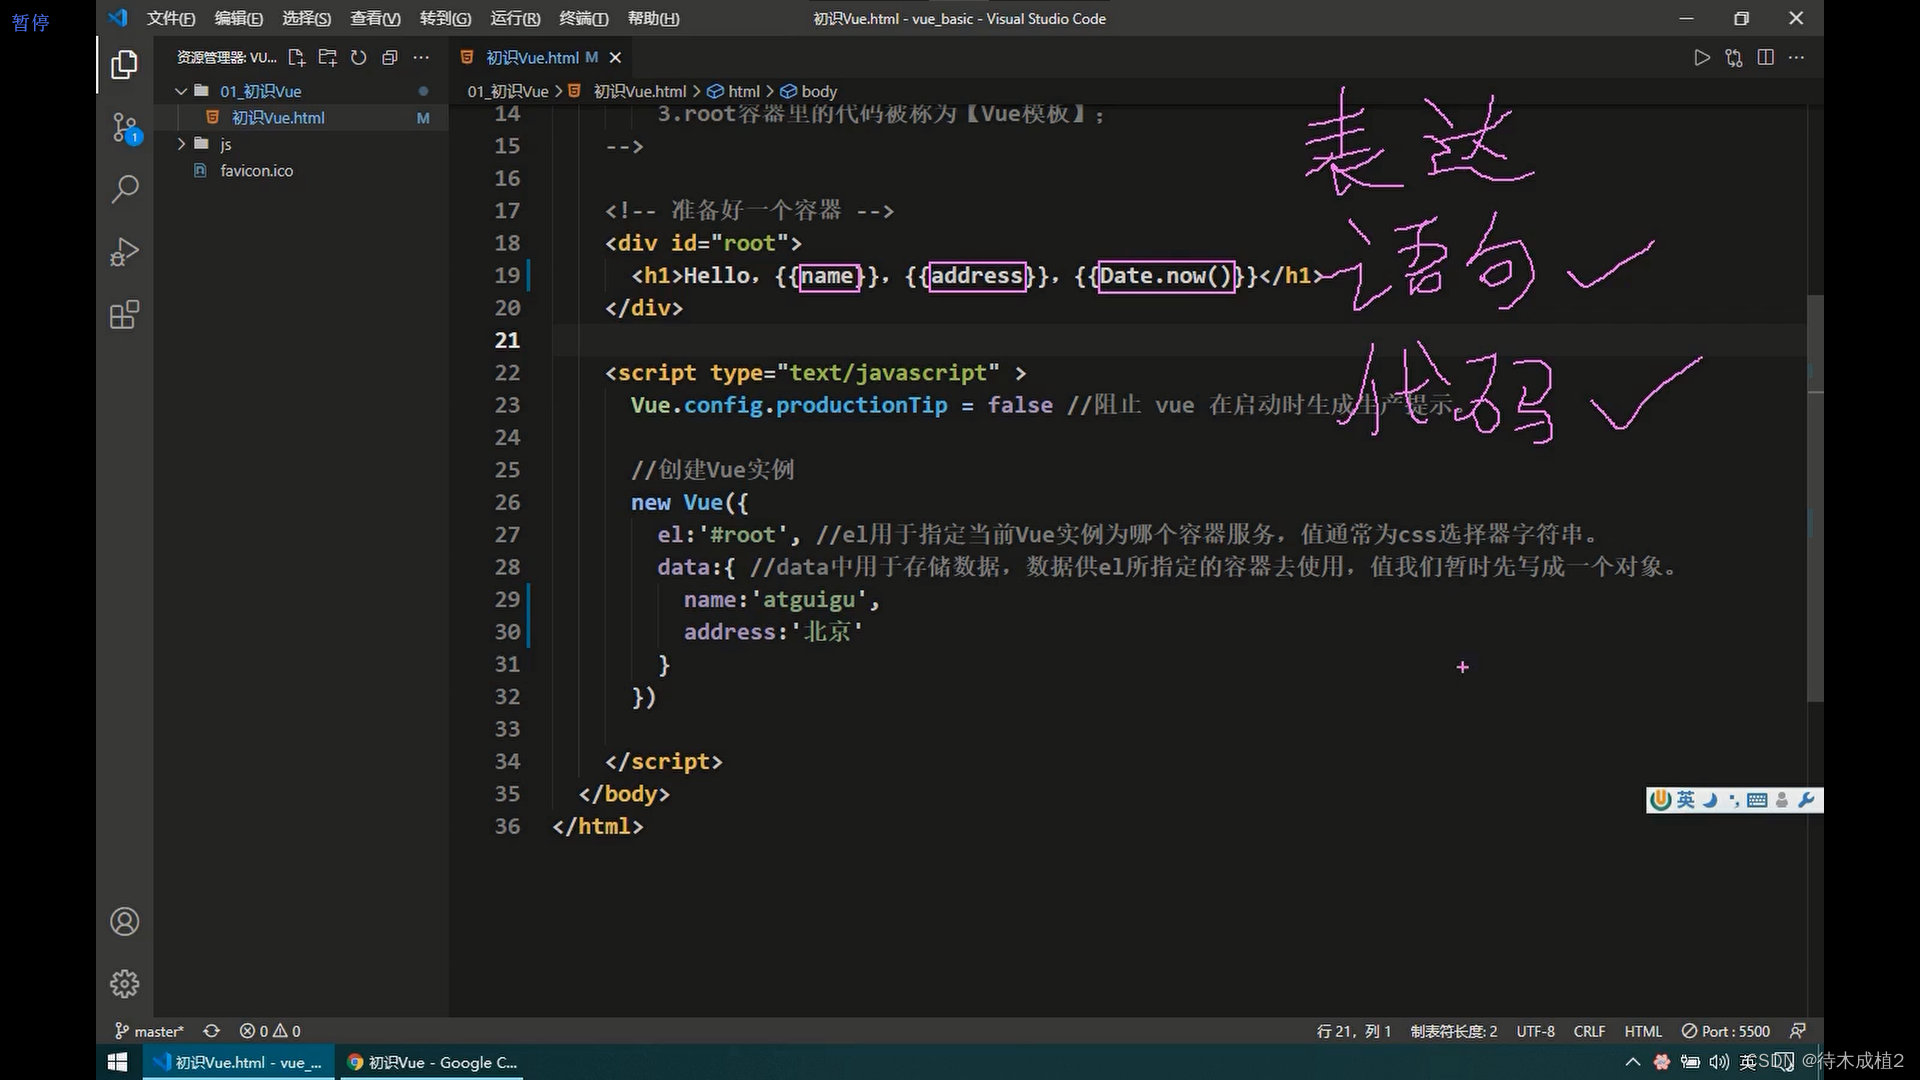Switch to 初识Vue.html VS Code taskbar item
Viewport: 1920px width, 1080px height.
(x=238, y=1062)
